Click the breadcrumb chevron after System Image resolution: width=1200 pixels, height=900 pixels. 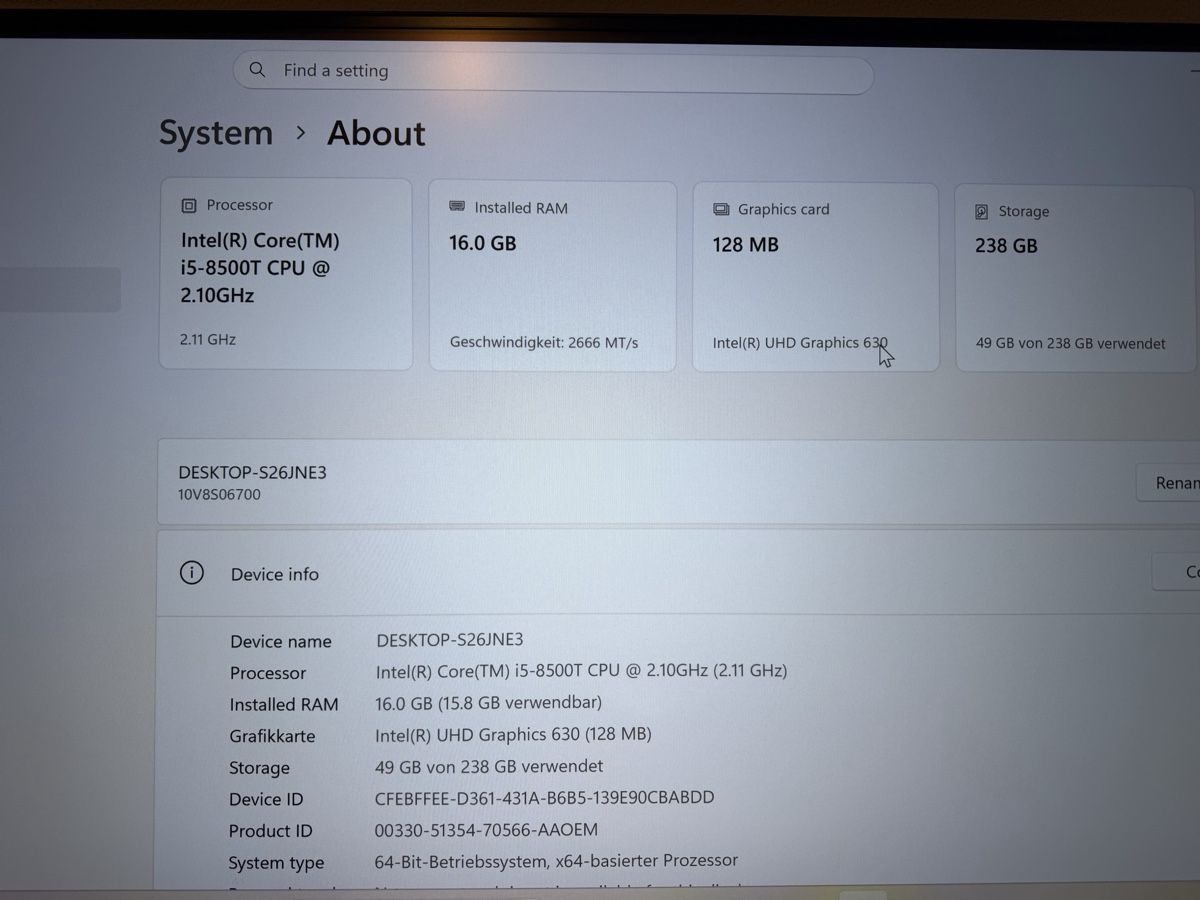coord(300,133)
